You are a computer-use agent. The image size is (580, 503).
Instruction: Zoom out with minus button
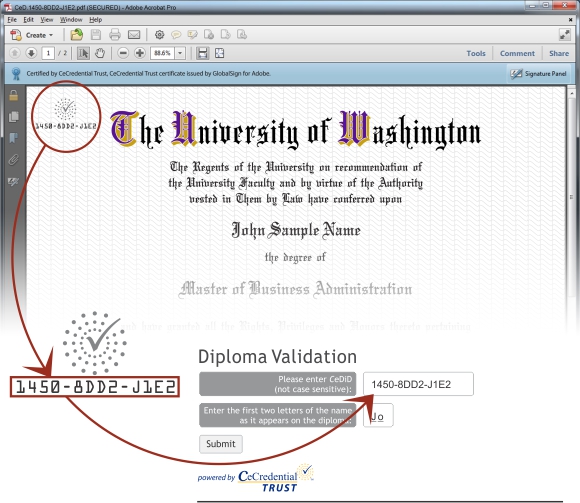123,53
